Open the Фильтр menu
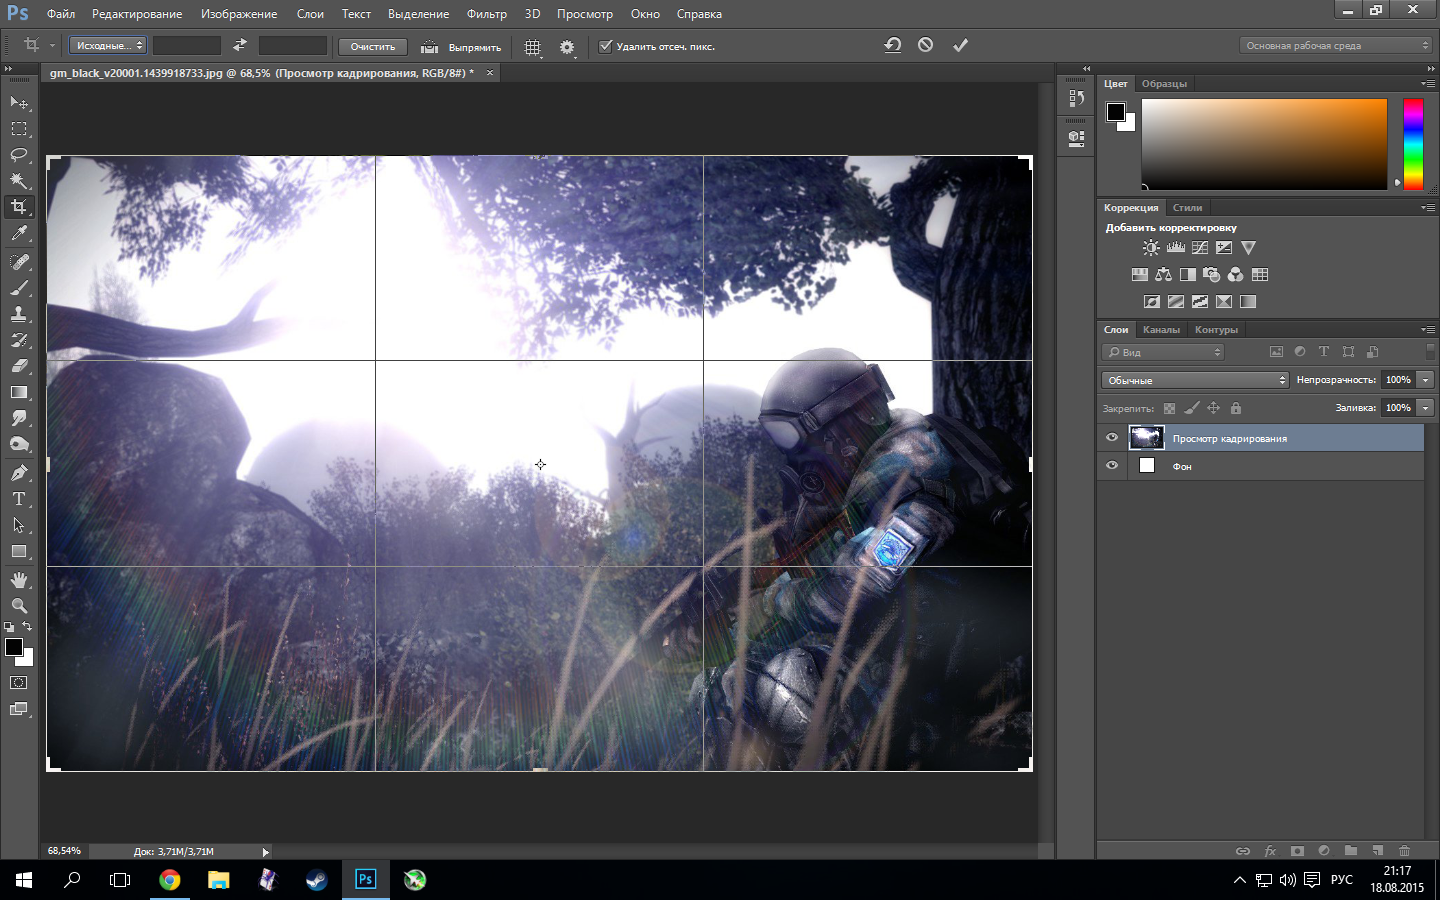 point(487,14)
